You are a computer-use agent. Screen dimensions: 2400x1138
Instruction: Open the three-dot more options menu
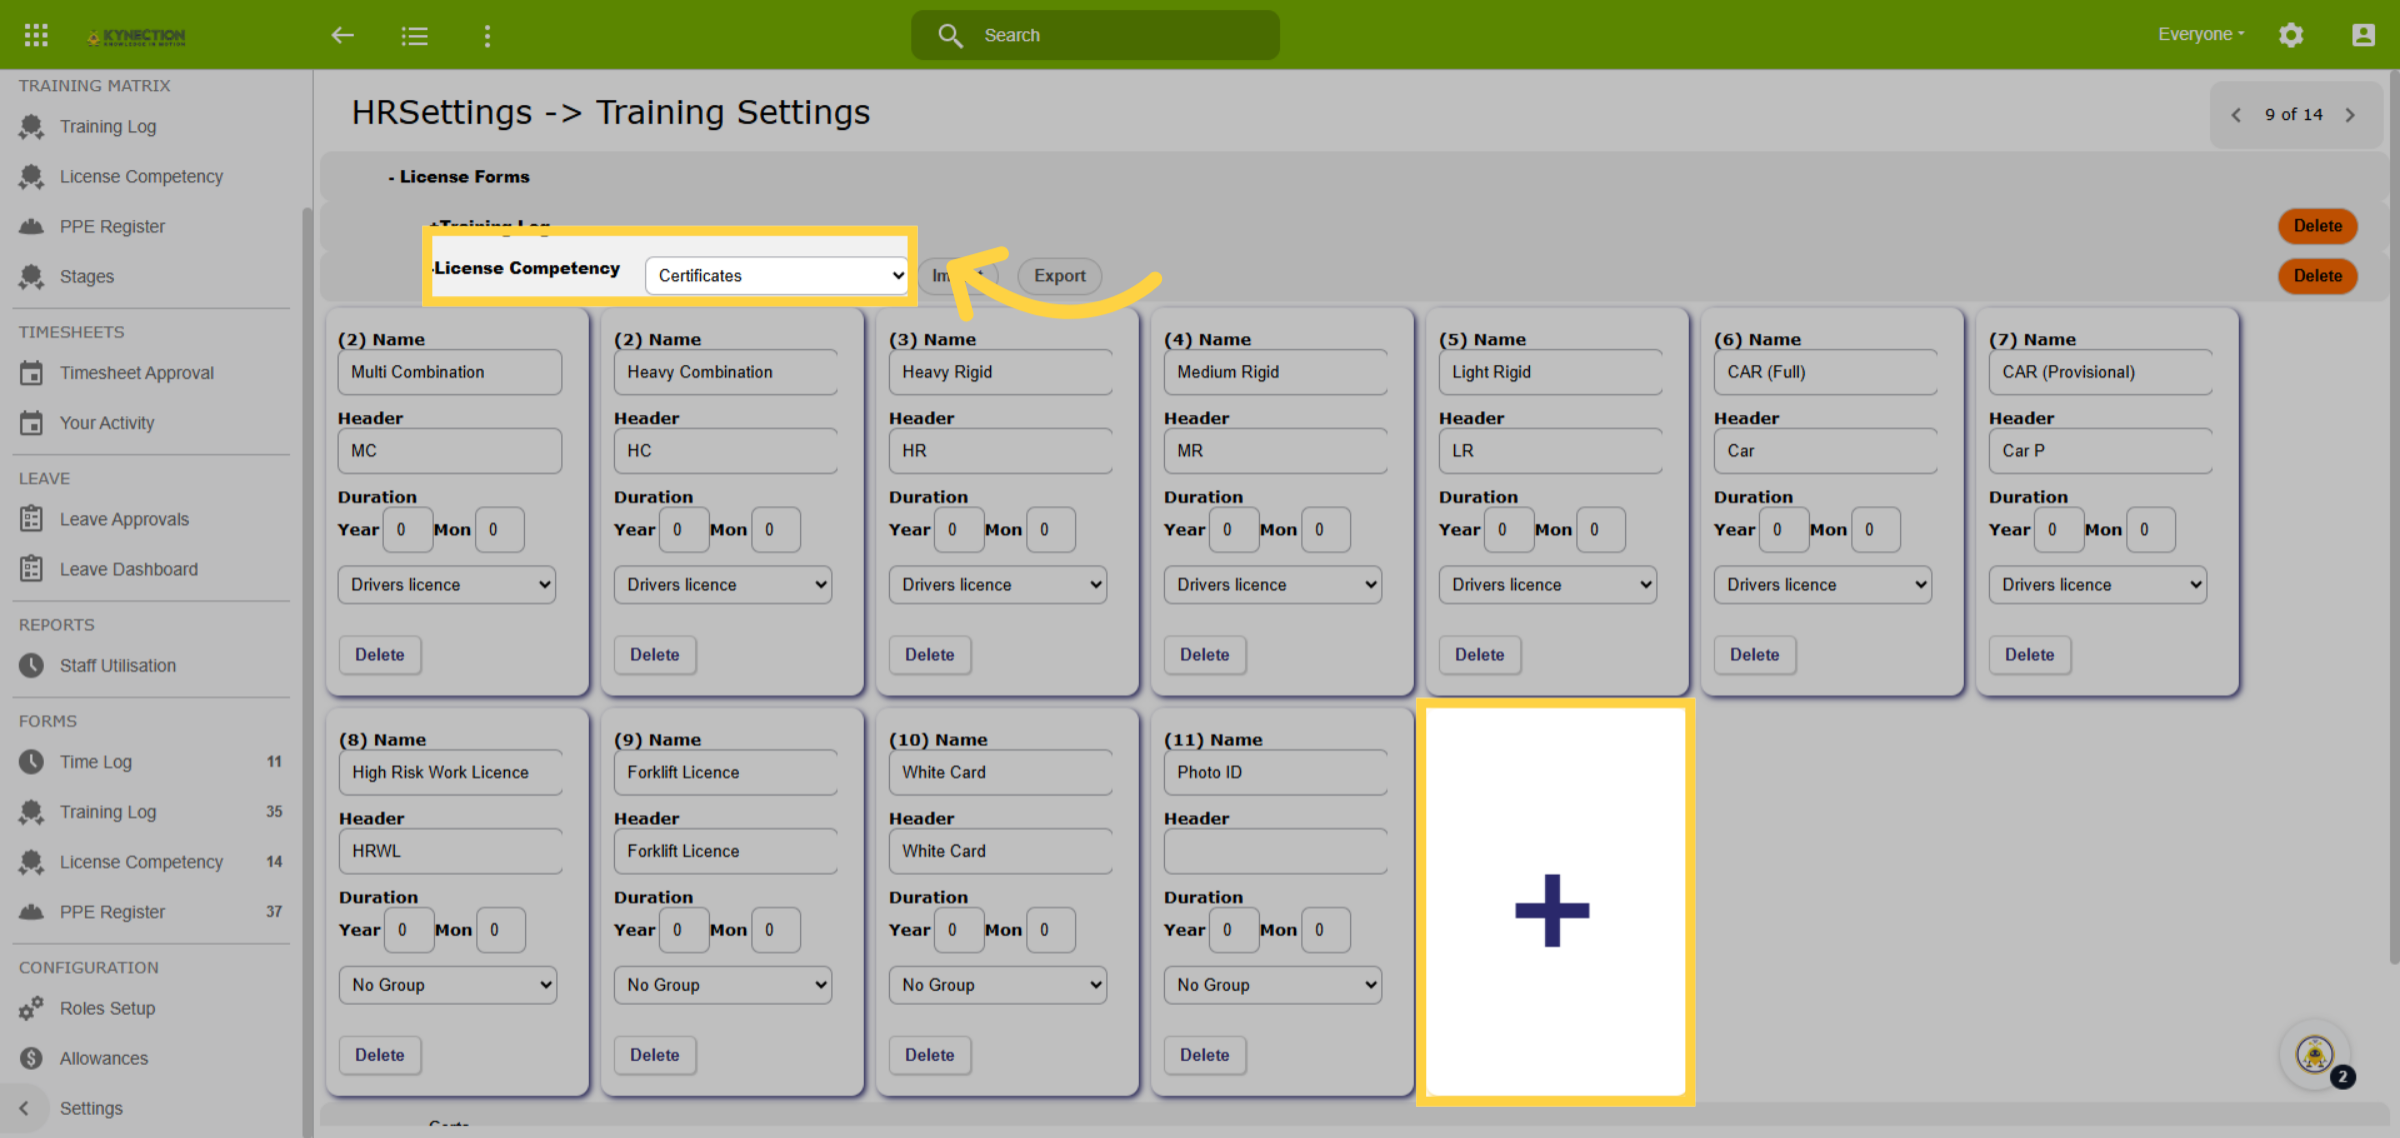[487, 36]
